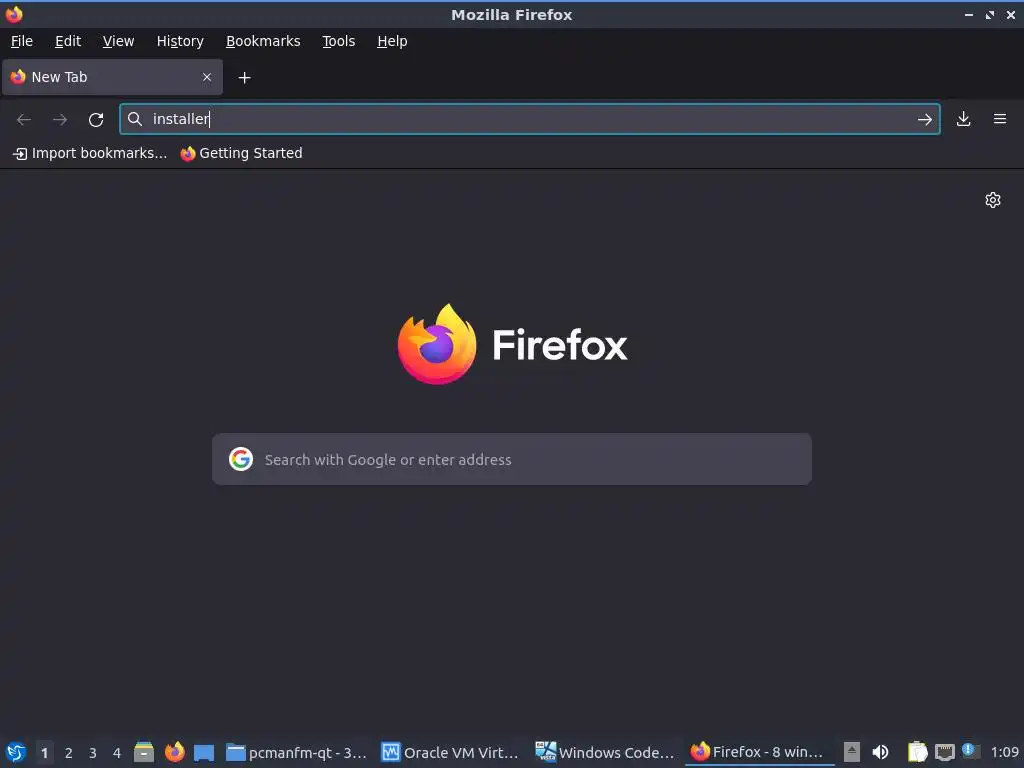Image resolution: width=1024 pixels, height=768 pixels.
Task: Switch to virtual desktop 4
Action: [117, 753]
